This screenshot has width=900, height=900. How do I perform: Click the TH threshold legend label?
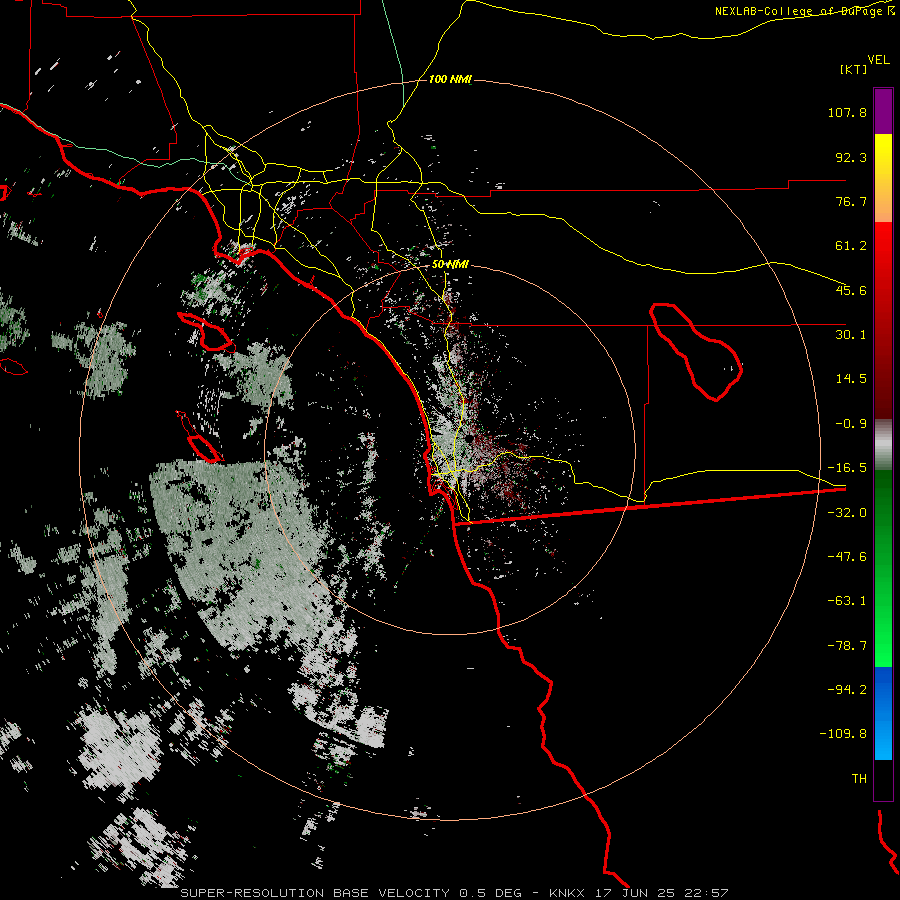[859, 779]
